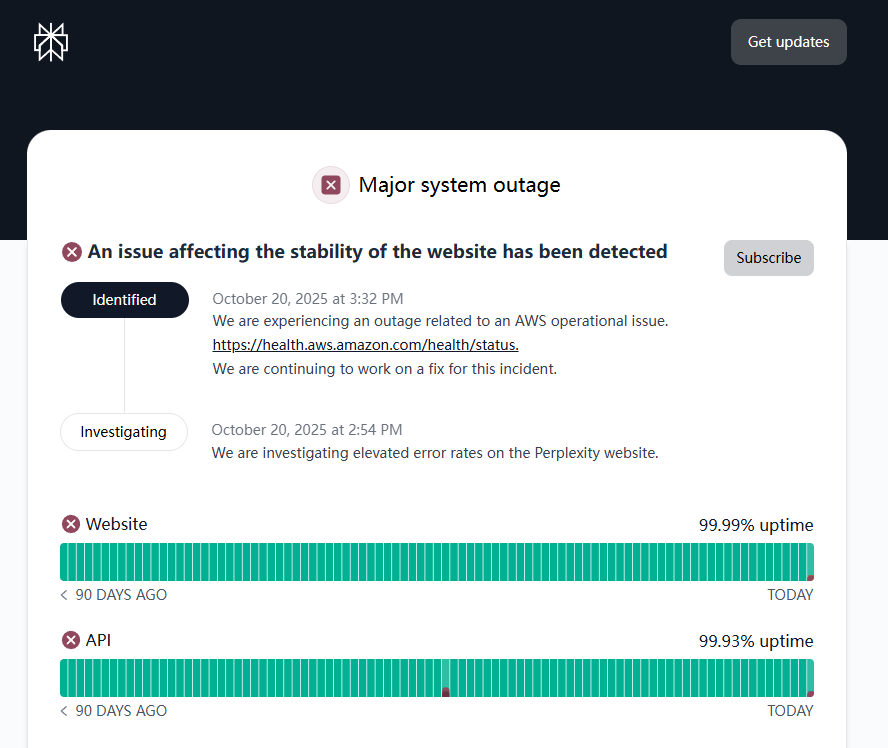Click 'TODAY' label under API chart
888x748 pixels.
[790, 711]
